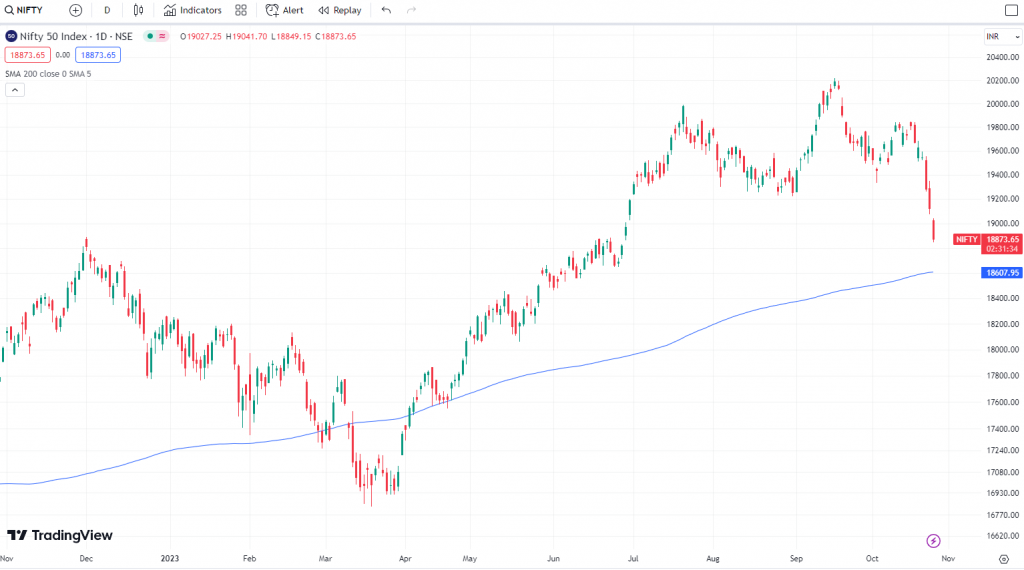Viewport: 1024px width, 570px height.
Task: Open the D timeframe interval dropdown
Action: point(107,10)
